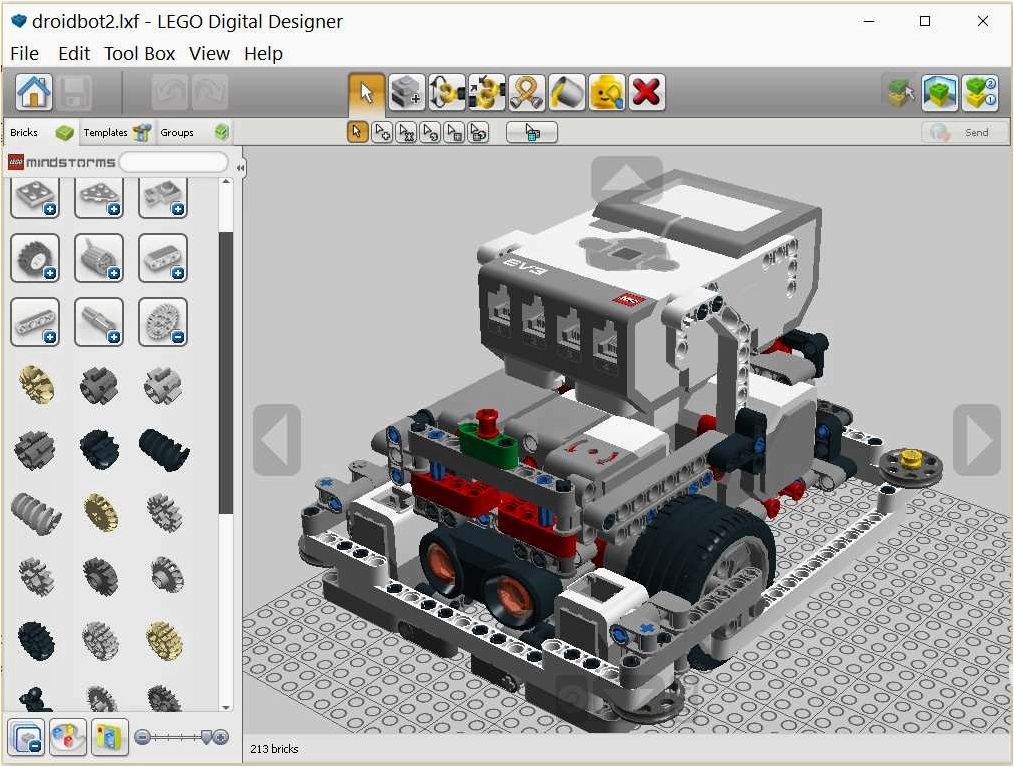Open the Groups tab
Image resolution: width=1014 pixels, height=767 pixels.
(x=194, y=132)
